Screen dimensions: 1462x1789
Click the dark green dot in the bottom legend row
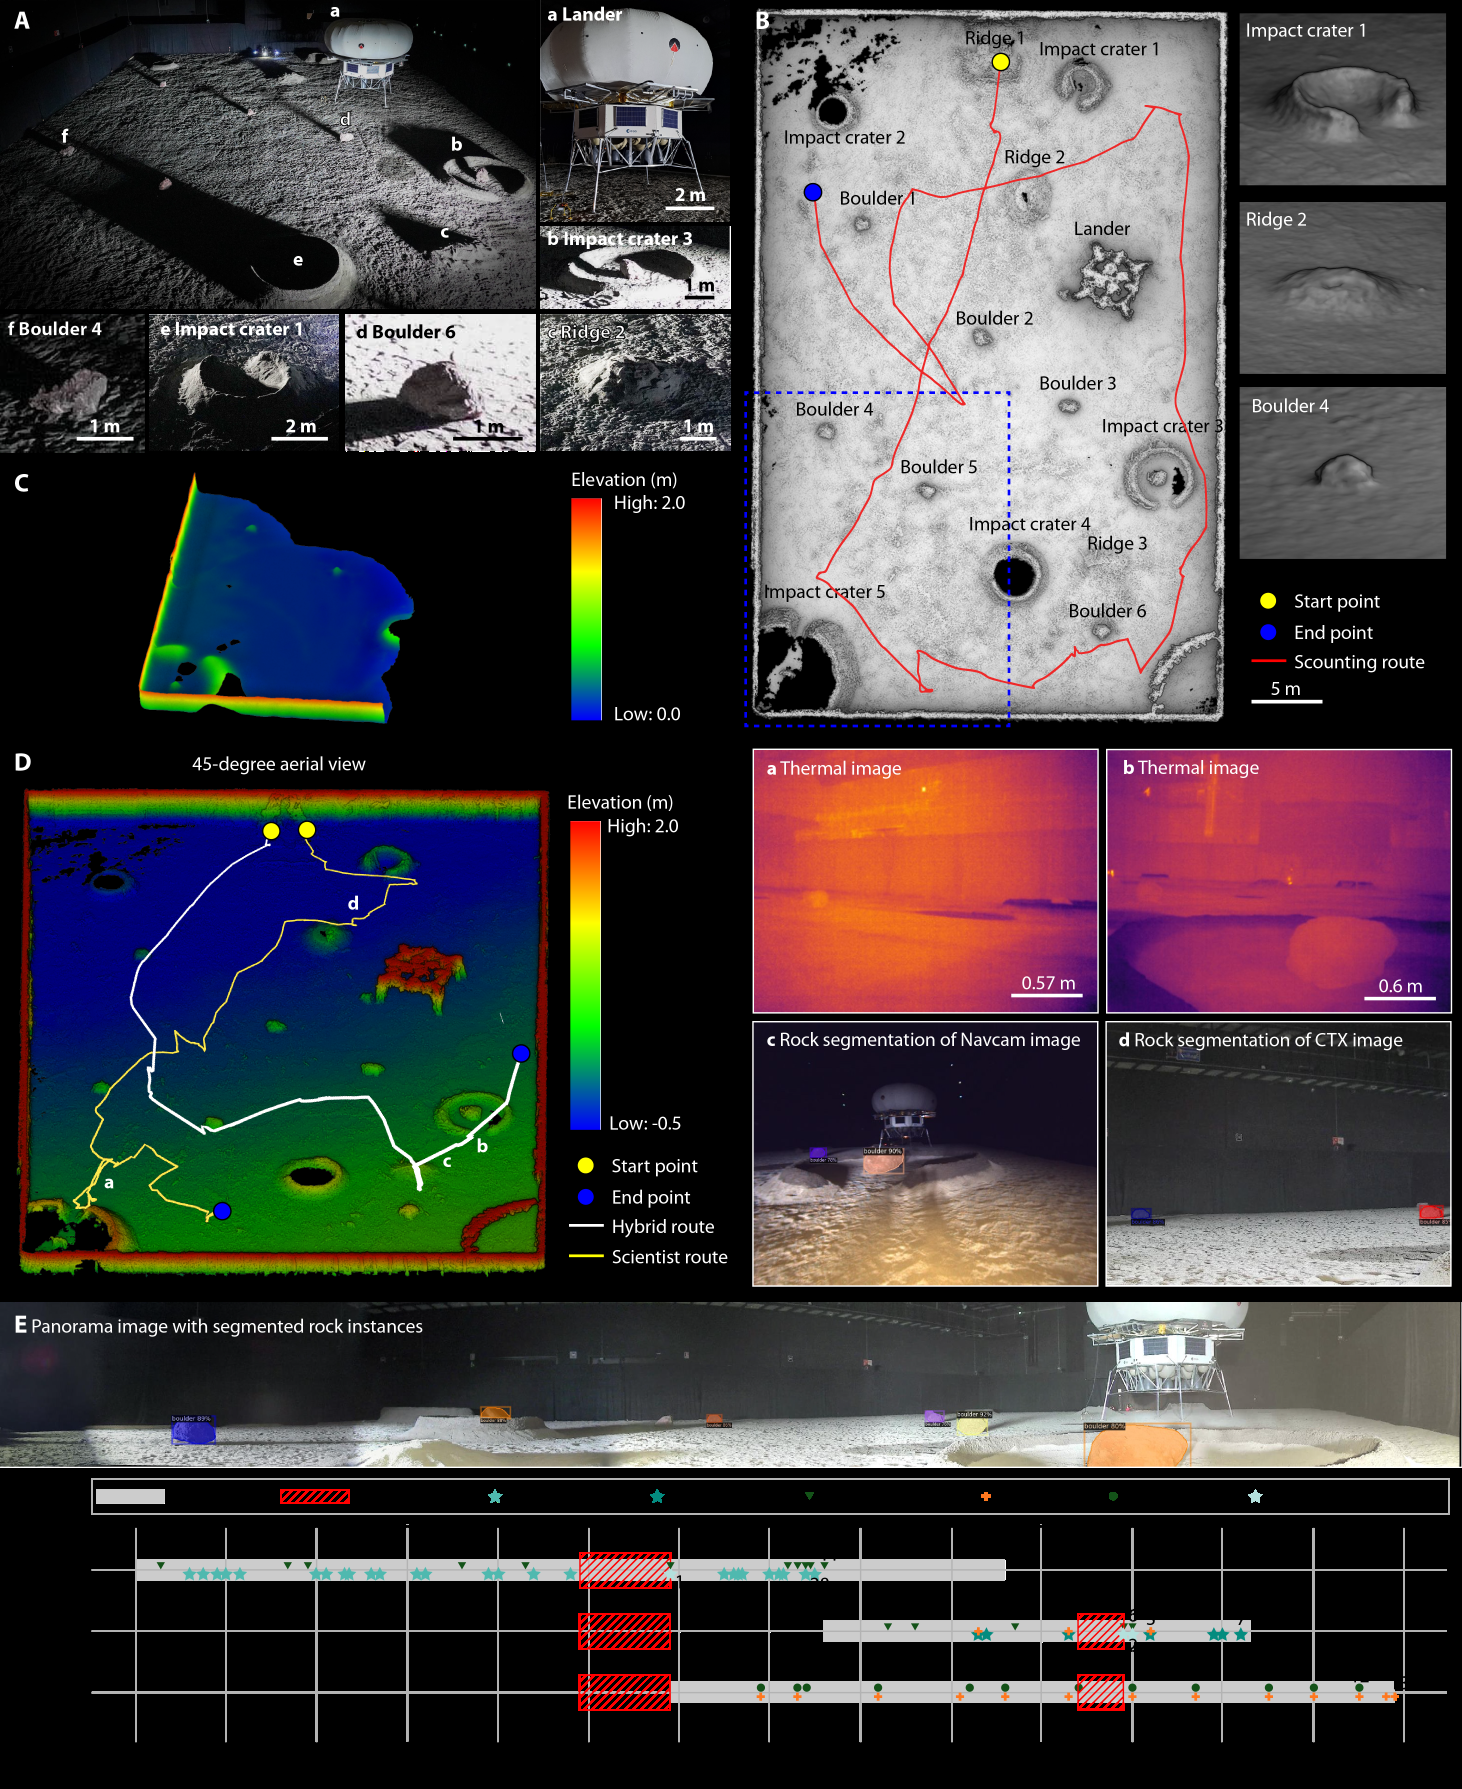click(x=1113, y=1496)
